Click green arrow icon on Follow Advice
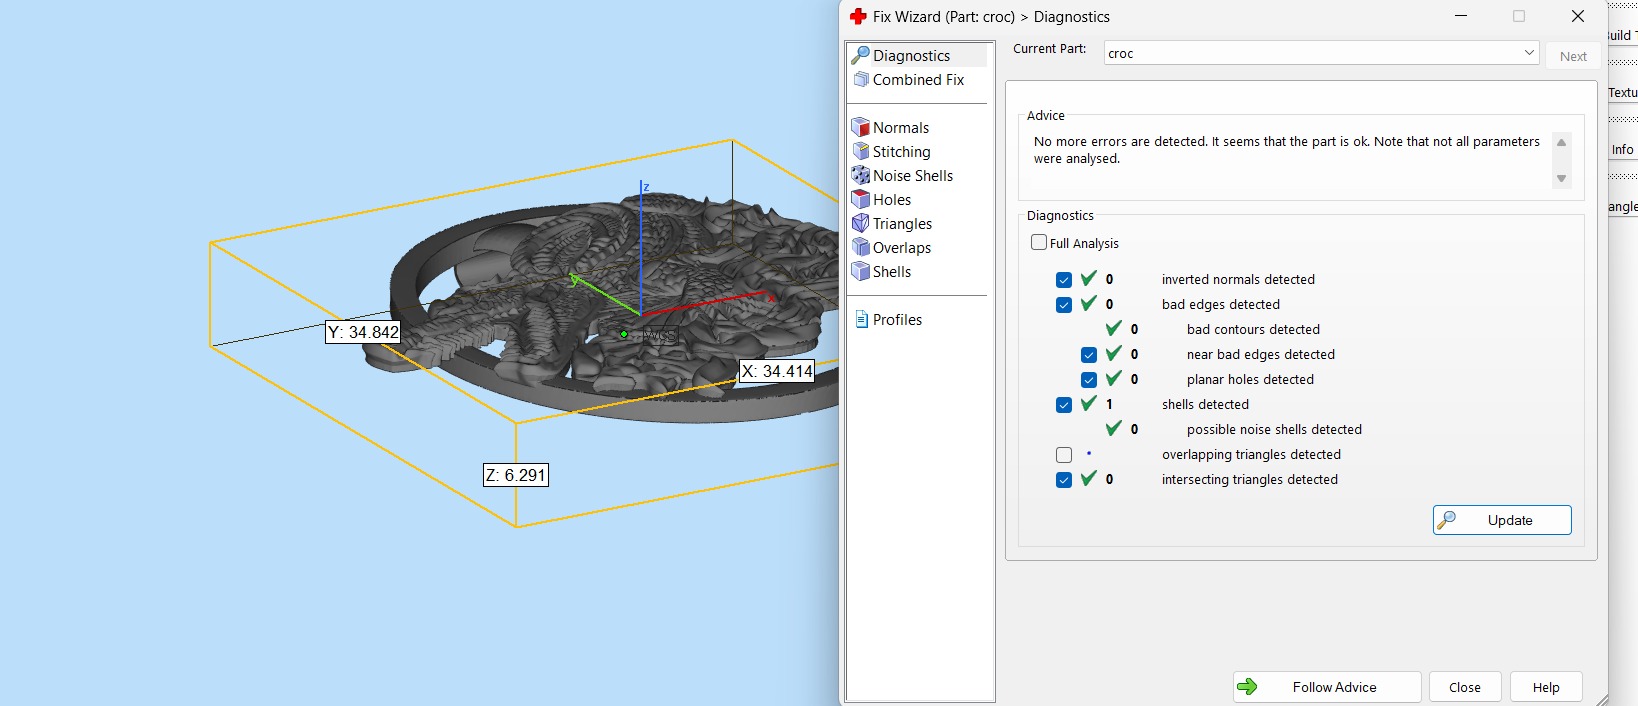 pyautogui.click(x=1247, y=686)
